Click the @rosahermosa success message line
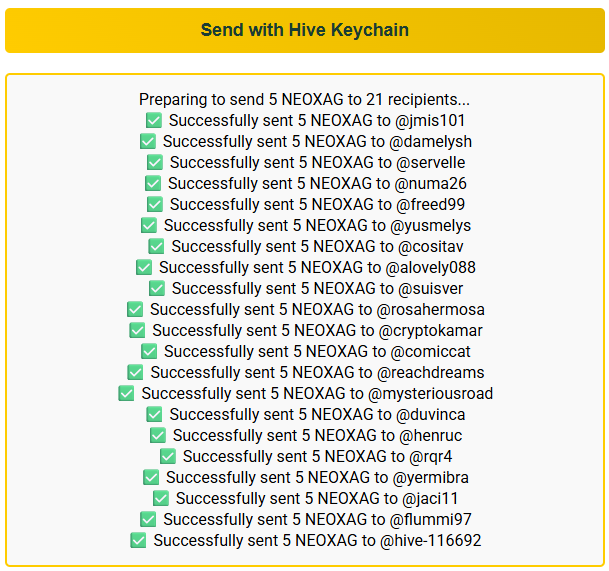Image resolution: width=609 pixels, height=571 pixels. point(306,310)
